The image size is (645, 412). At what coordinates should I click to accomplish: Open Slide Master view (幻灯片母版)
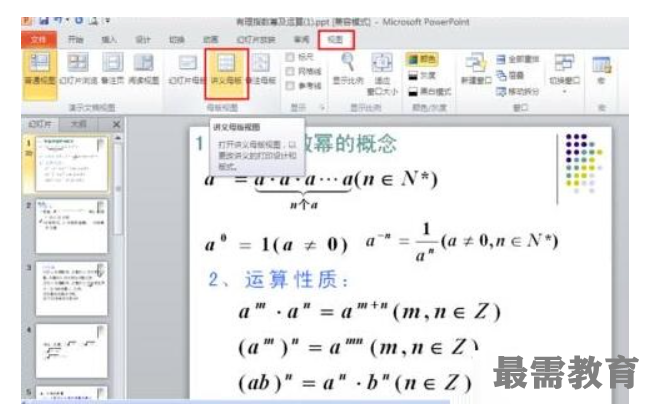[186, 69]
